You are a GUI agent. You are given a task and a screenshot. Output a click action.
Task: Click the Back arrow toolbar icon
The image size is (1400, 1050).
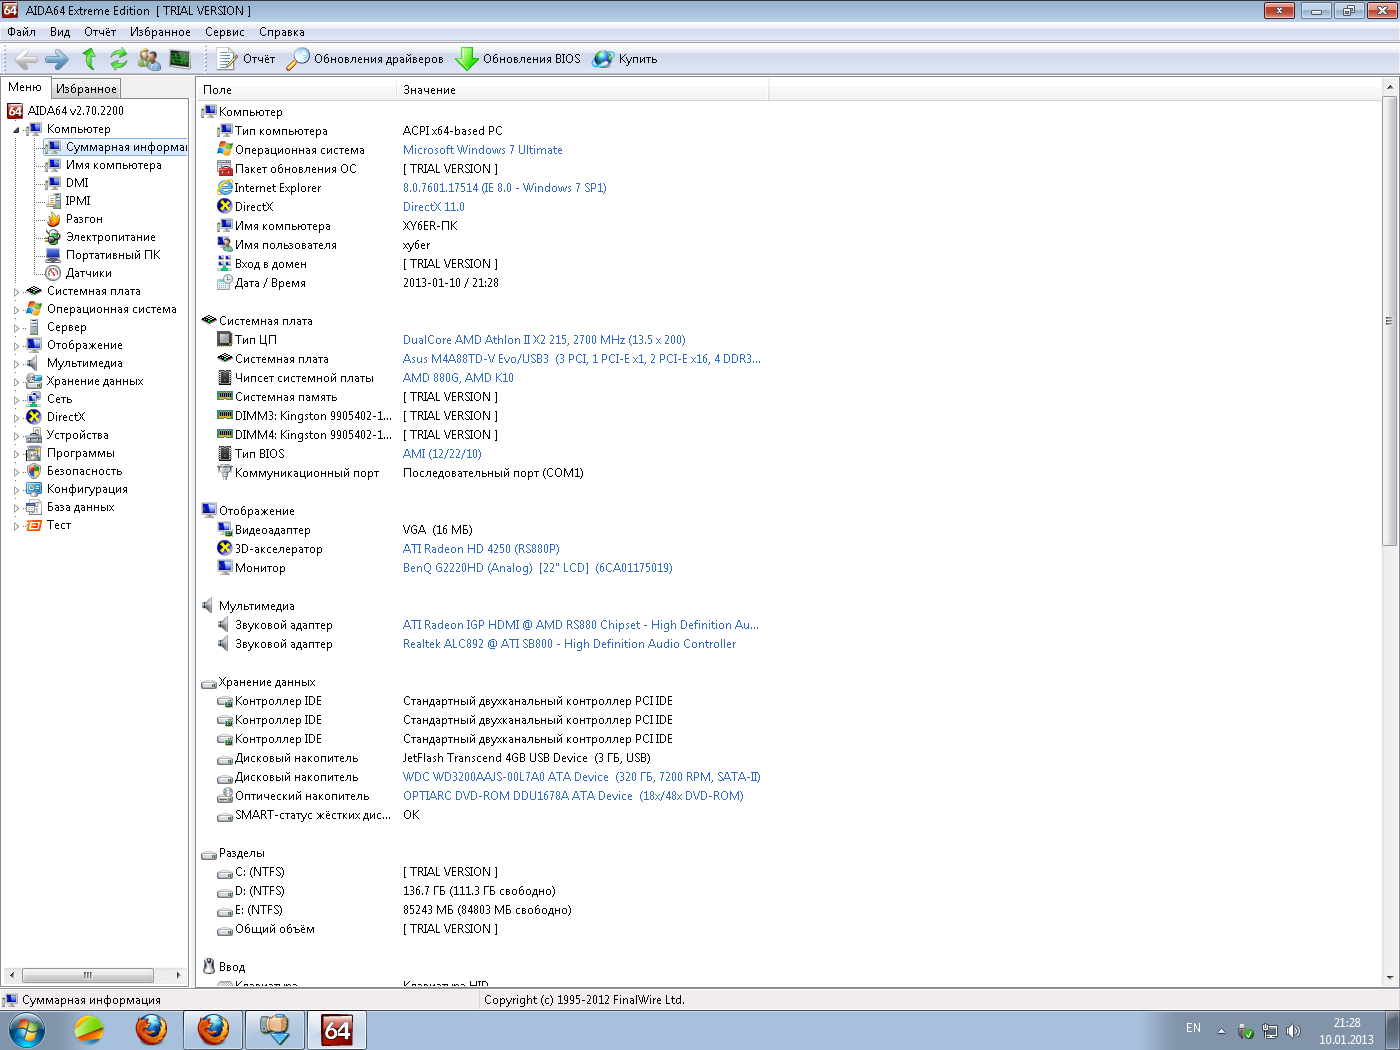(26, 59)
